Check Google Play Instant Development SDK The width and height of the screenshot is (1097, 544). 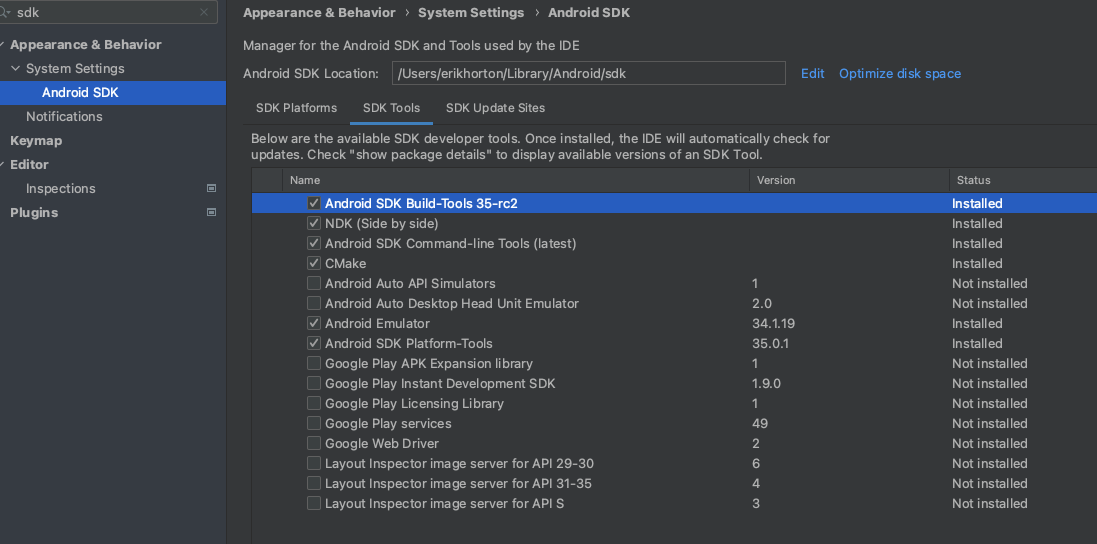[314, 383]
